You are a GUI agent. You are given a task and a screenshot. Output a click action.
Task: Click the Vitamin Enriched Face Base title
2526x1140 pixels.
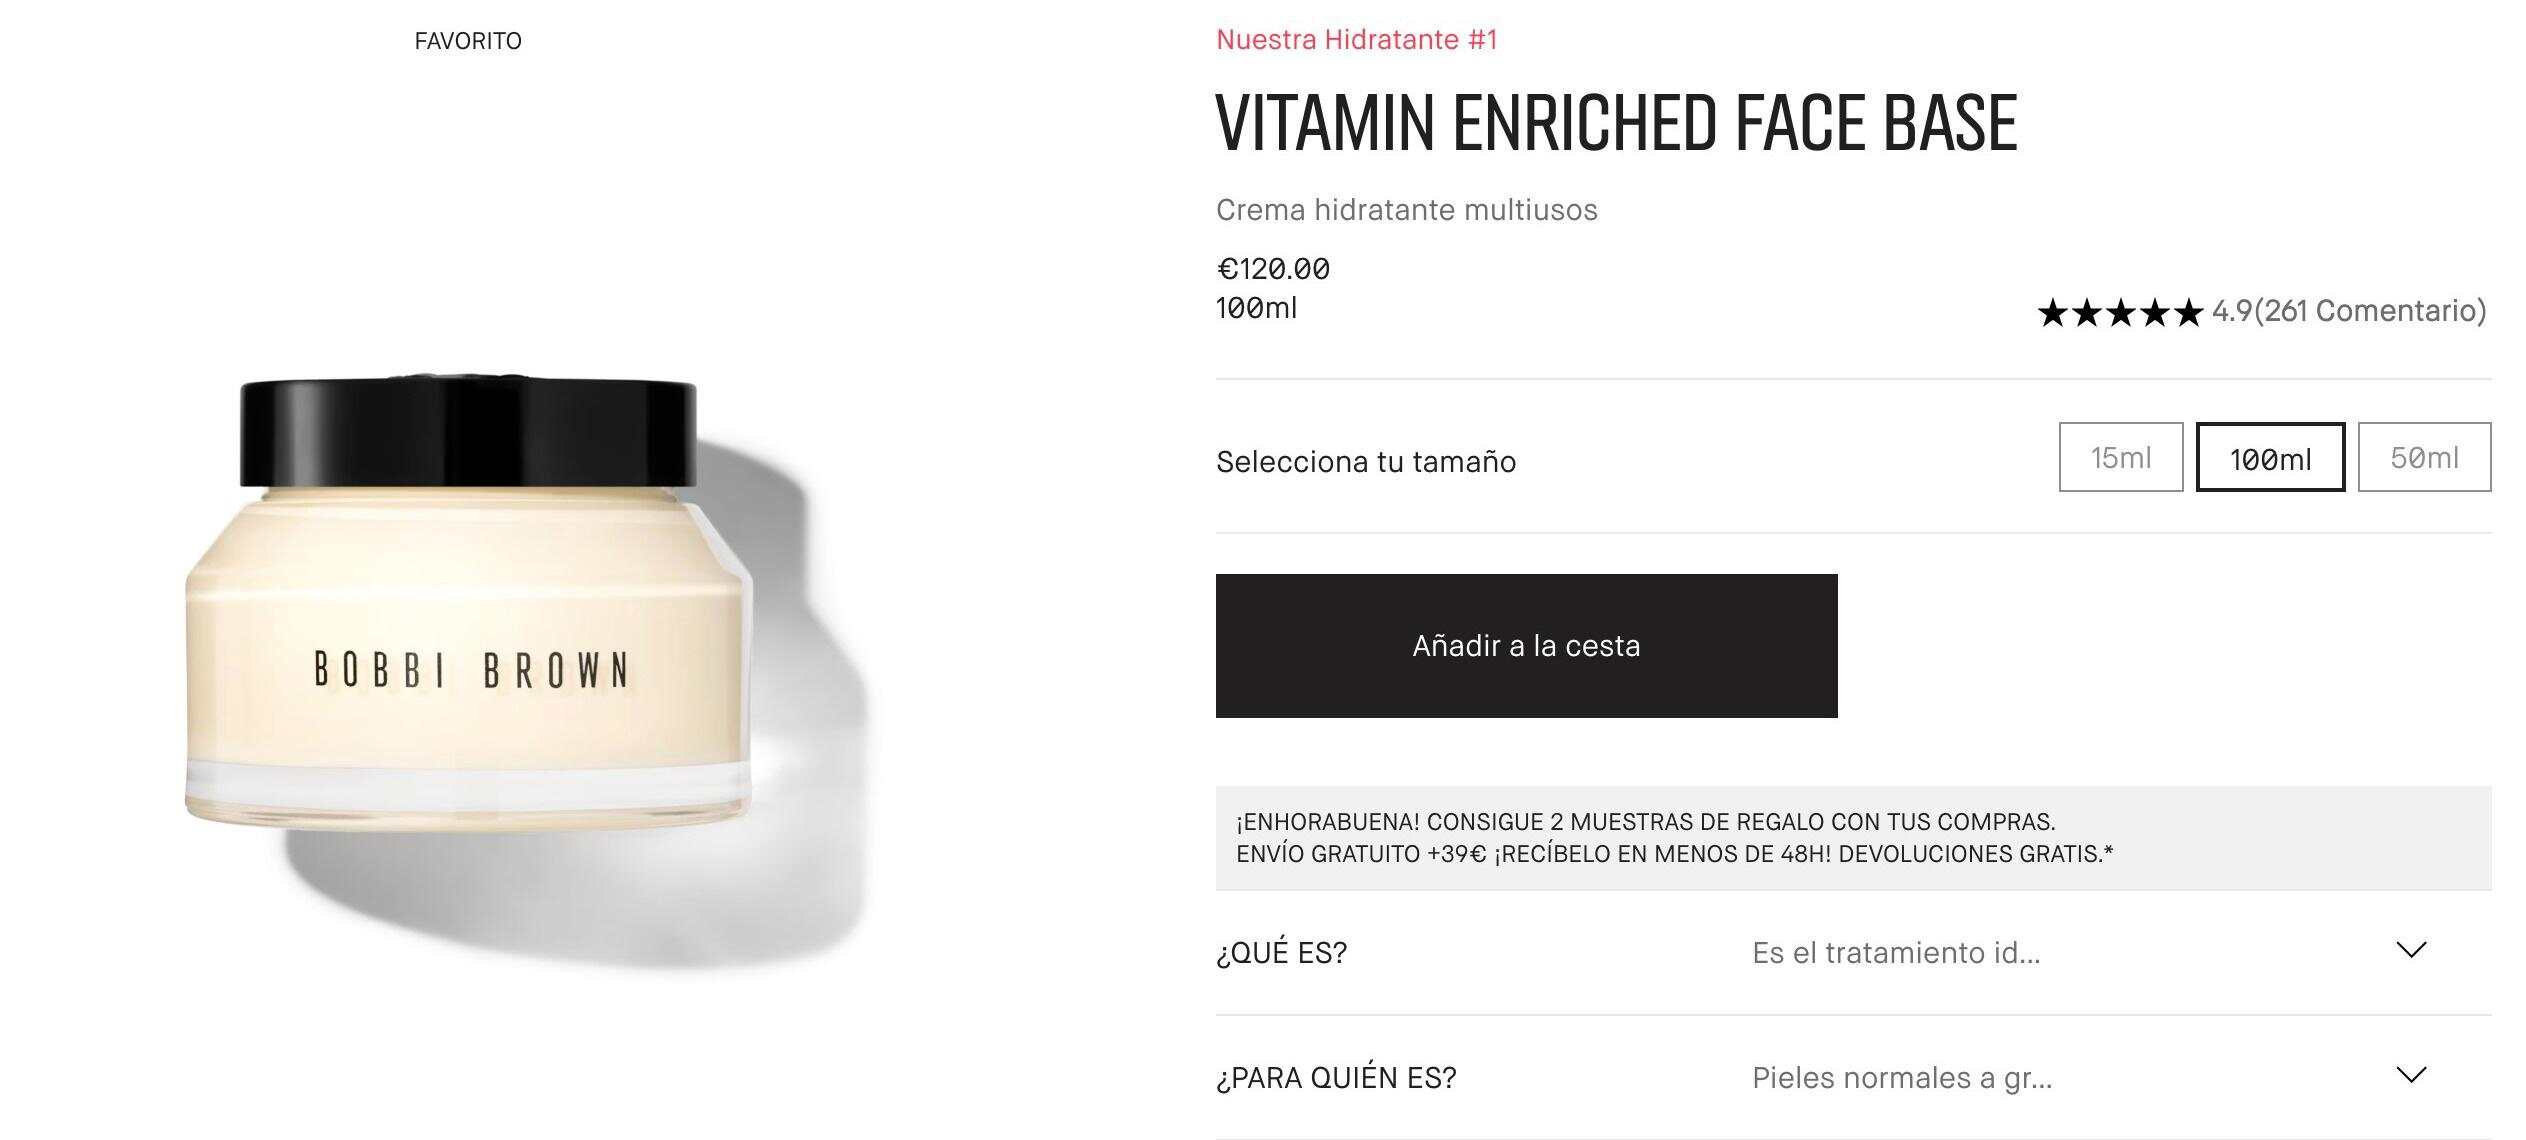pyautogui.click(x=1617, y=122)
